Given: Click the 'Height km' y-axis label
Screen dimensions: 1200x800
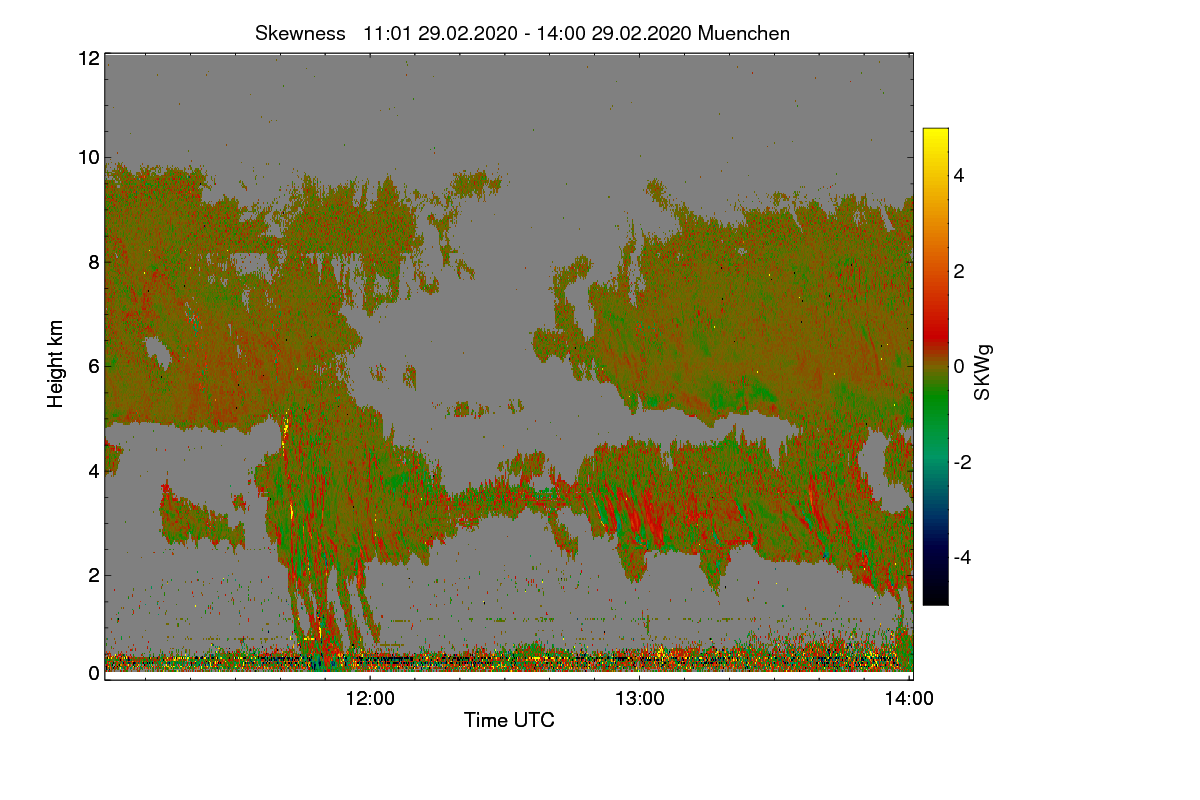Looking at the screenshot, I should pyautogui.click(x=56, y=363).
